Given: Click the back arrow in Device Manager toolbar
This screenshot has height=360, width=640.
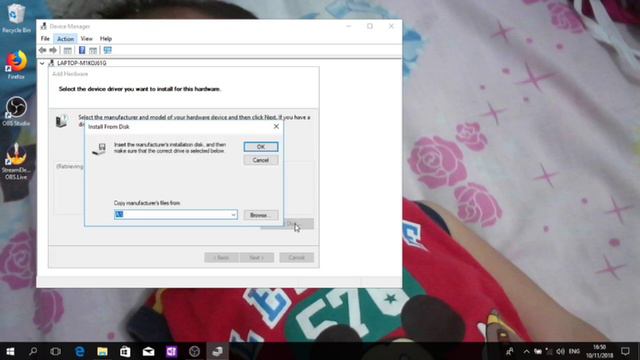Looking at the screenshot, I should [x=42, y=50].
